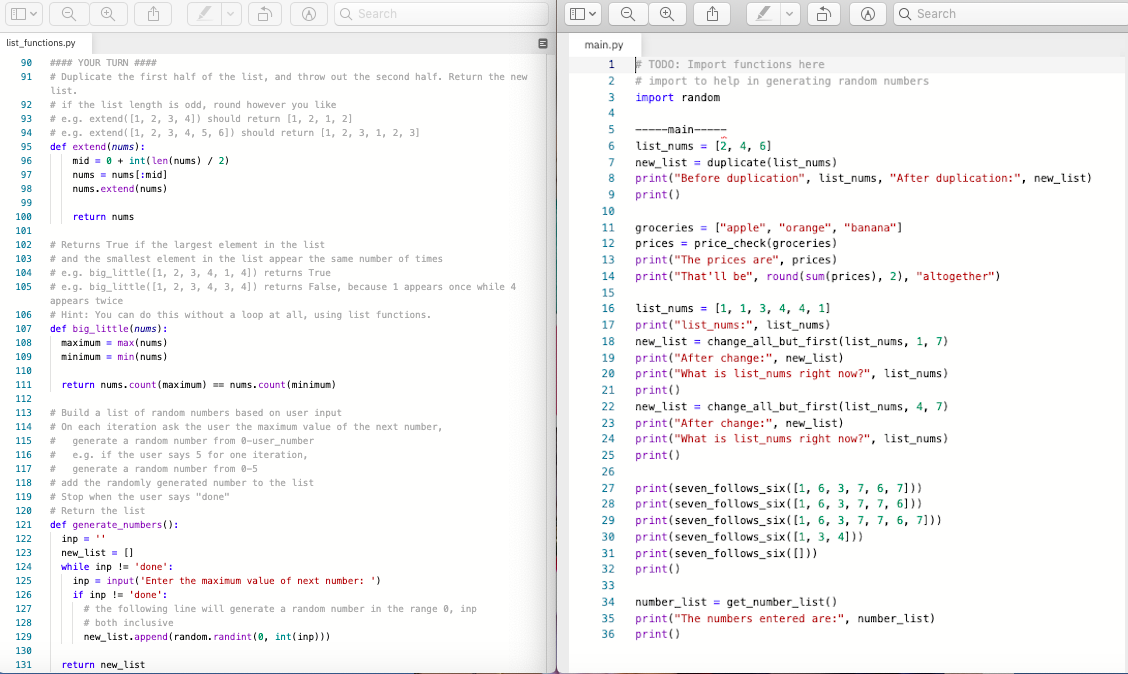
Task: Click print(seven_follows_six([1, 3, 4])) line
Action: click(x=749, y=537)
